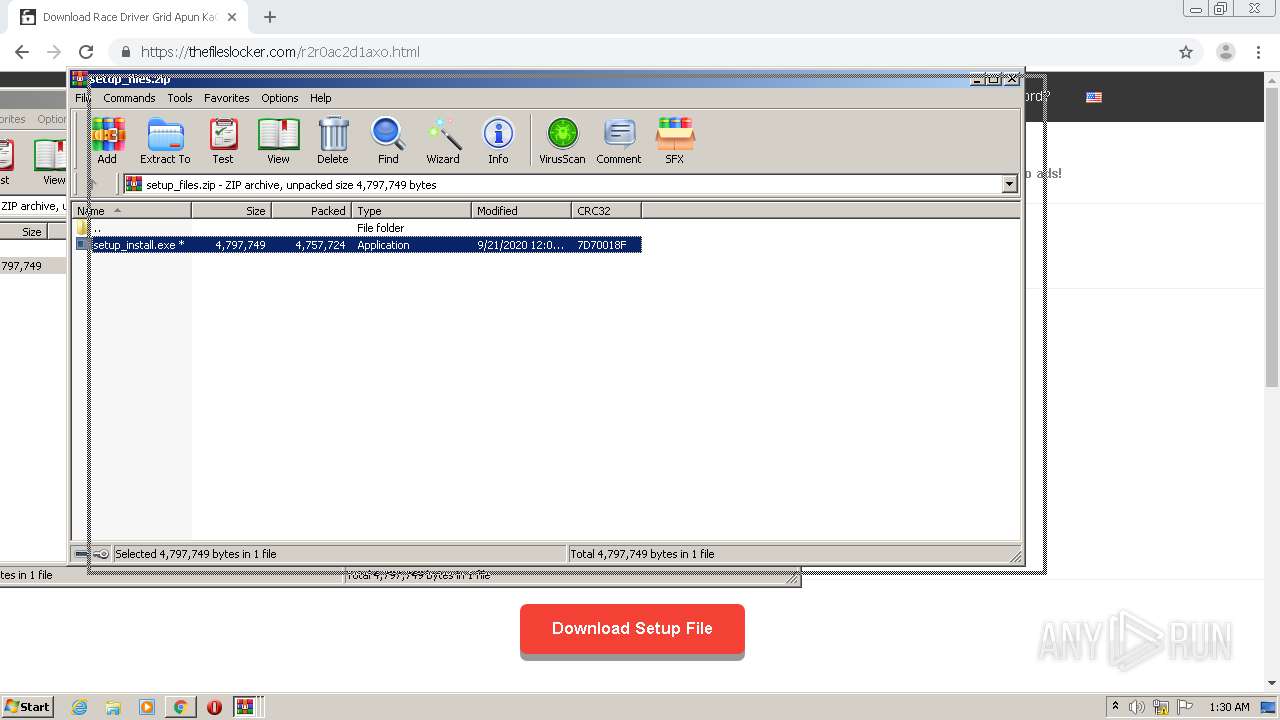Switch to Chrome in taskbar

tap(180, 707)
